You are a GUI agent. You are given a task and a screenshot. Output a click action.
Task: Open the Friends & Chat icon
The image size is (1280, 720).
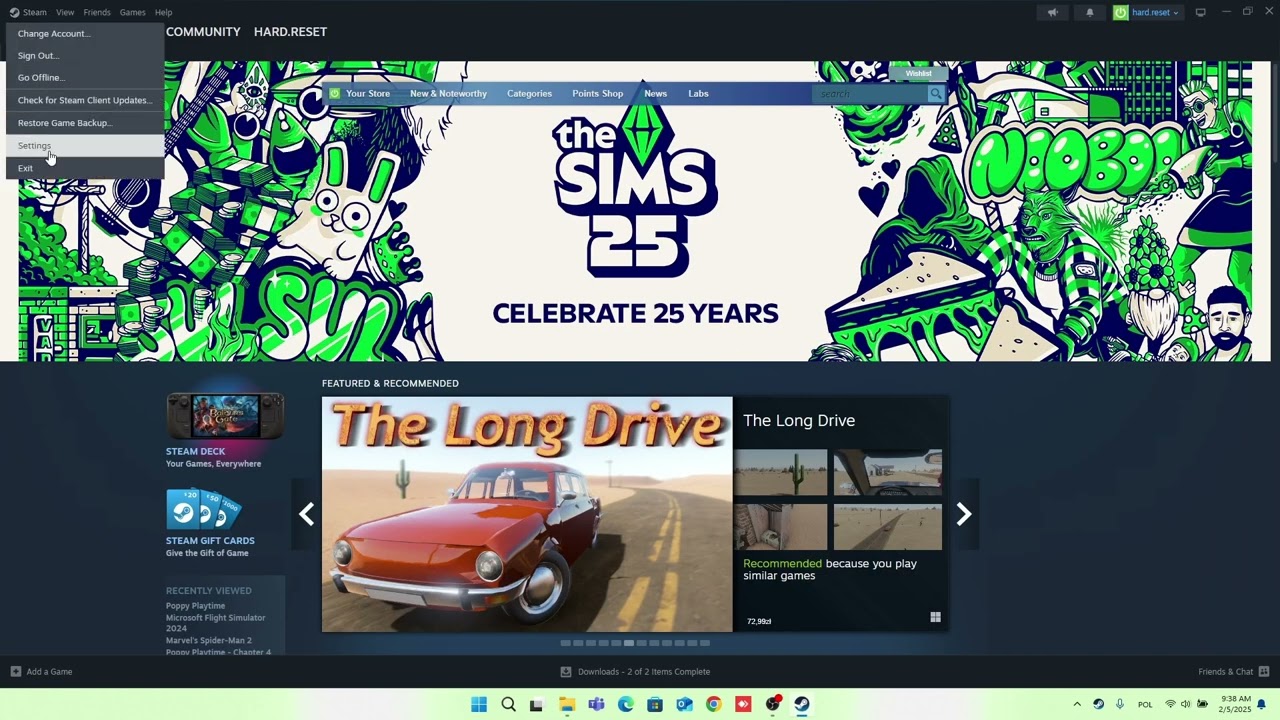point(1264,671)
